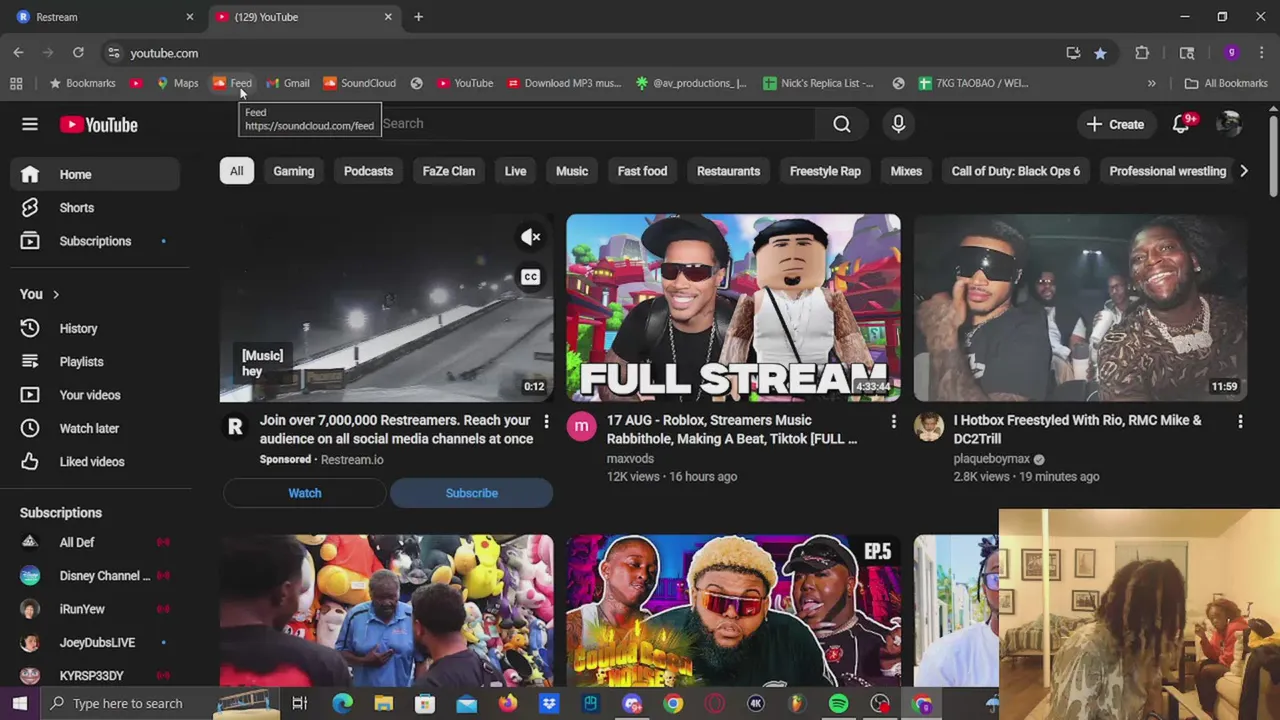The width and height of the screenshot is (1280, 720).
Task: Expand the You section chevron
Action: pyautogui.click(x=56, y=295)
